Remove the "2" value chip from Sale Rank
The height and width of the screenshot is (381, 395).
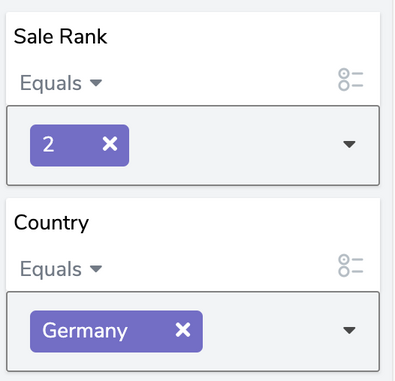pyautogui.click(x=110, y=144)
